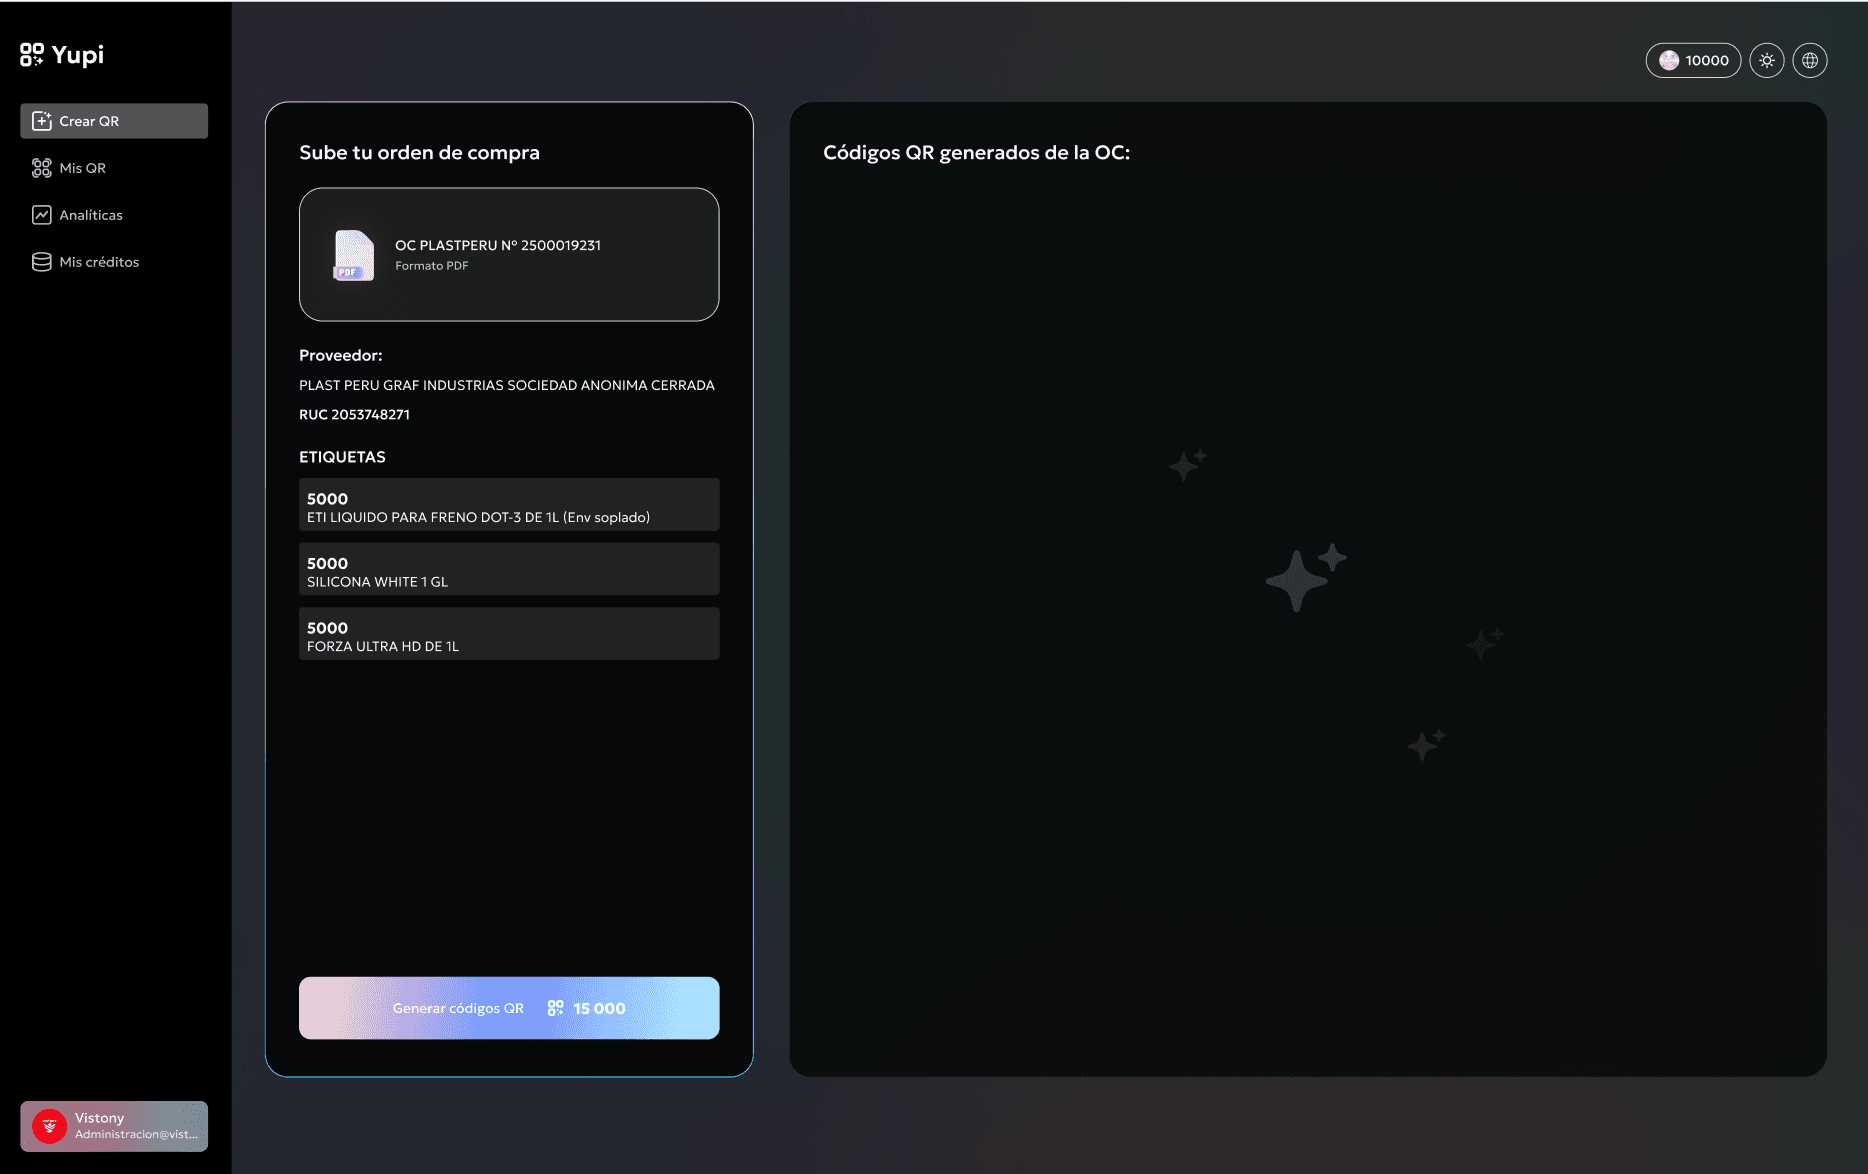Open the Crear QR menu item

pyautogui.click(x=114, y=121)
